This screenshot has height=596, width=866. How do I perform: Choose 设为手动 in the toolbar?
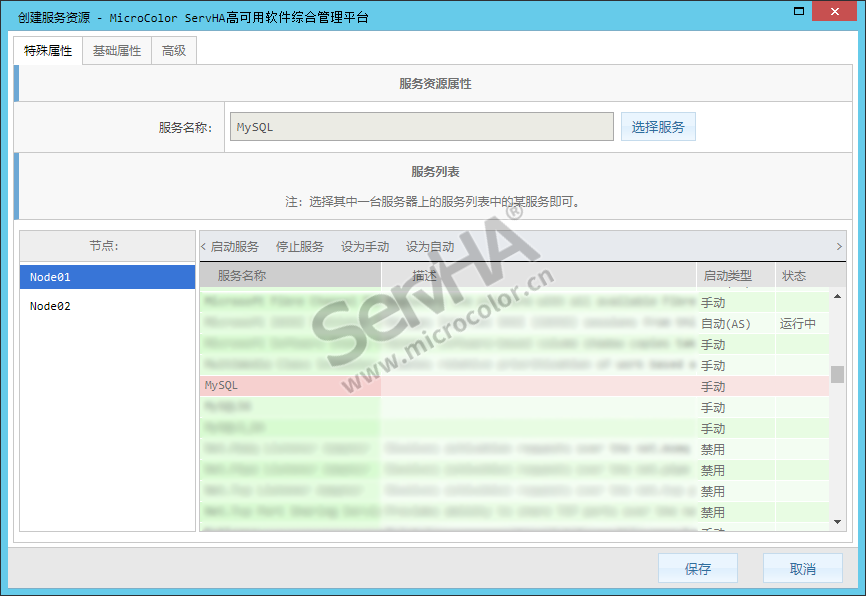click(x=365, y=247)
